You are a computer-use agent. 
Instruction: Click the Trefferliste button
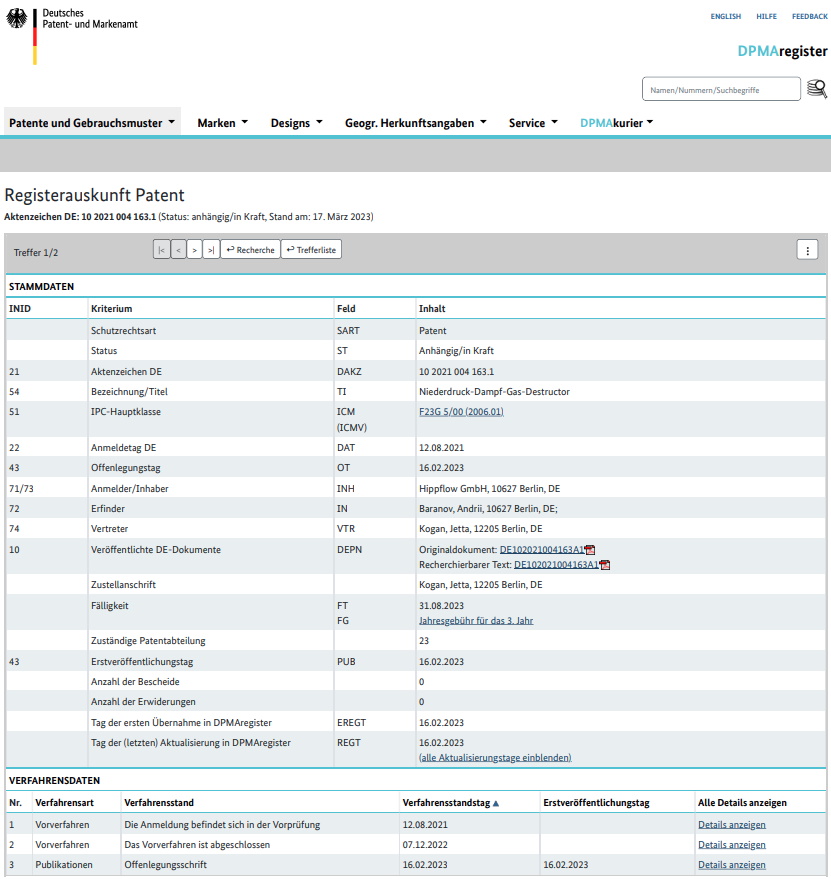[311, 250]
